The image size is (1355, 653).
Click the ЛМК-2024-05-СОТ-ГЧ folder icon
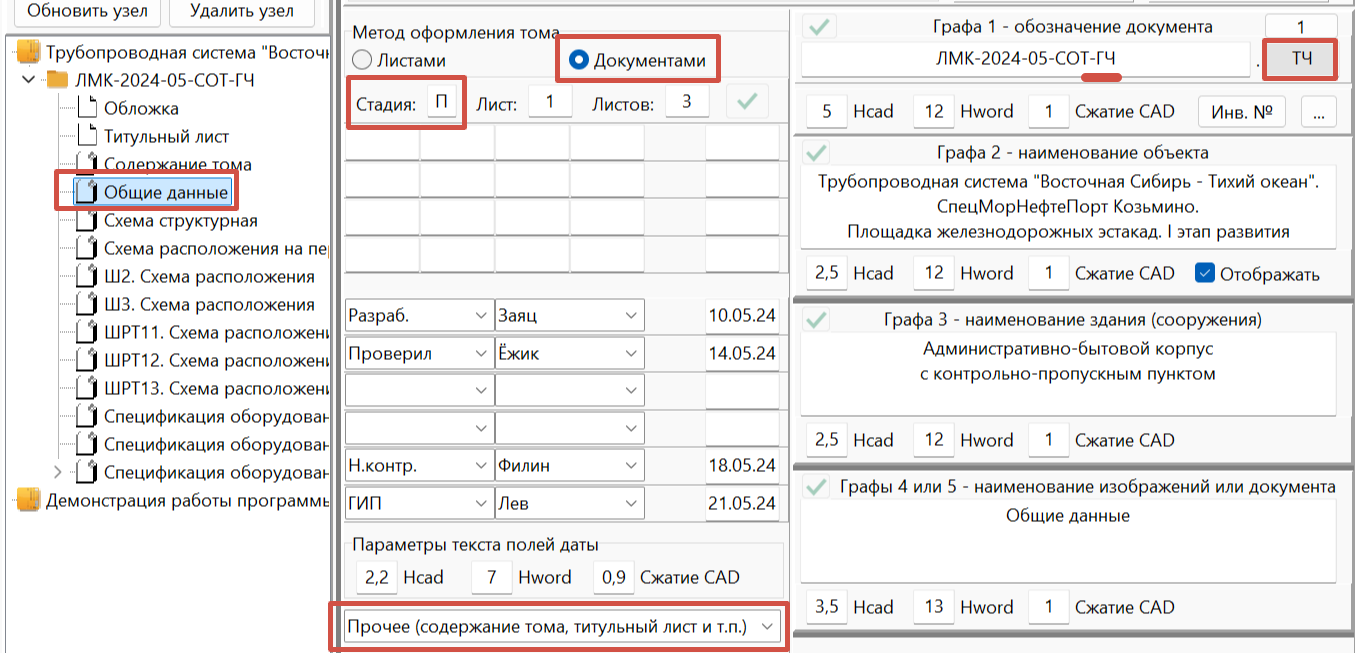58,80
